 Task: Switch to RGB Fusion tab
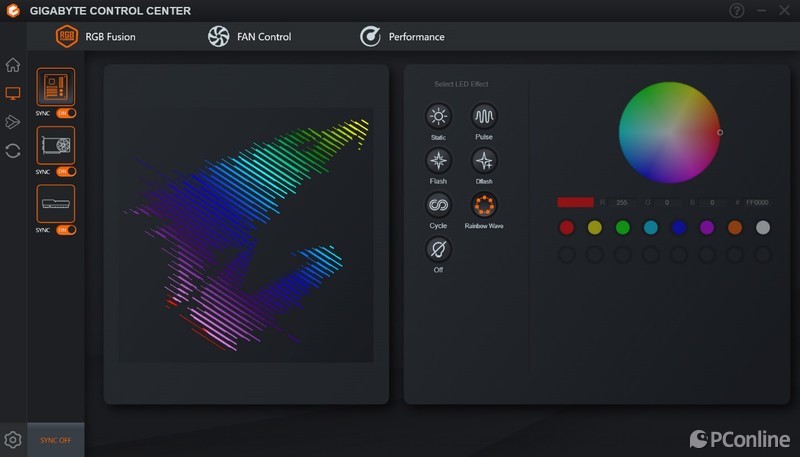coord(95,37)
